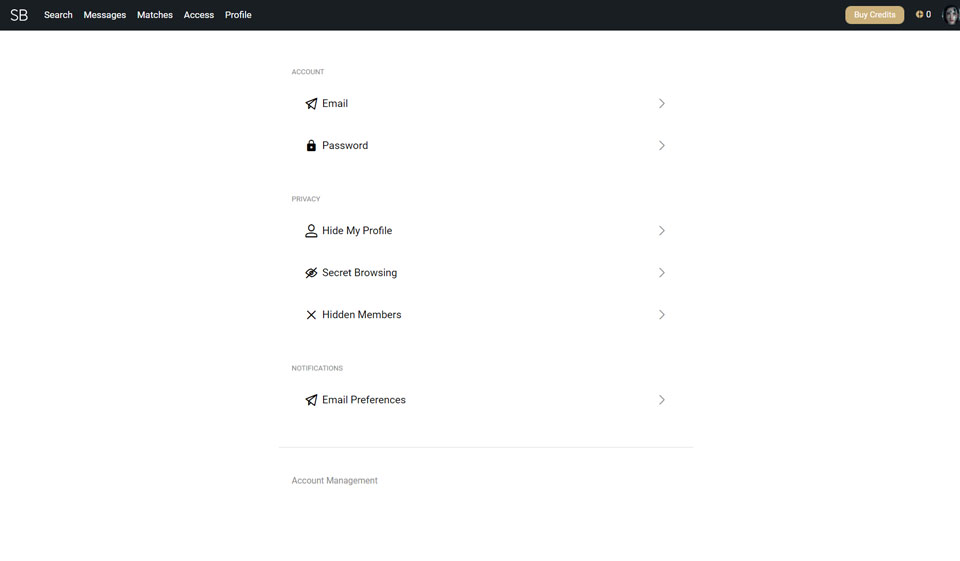Click the SB logo in header
The height and width of the screenshot is (561, 960).
tap(19, 15)
